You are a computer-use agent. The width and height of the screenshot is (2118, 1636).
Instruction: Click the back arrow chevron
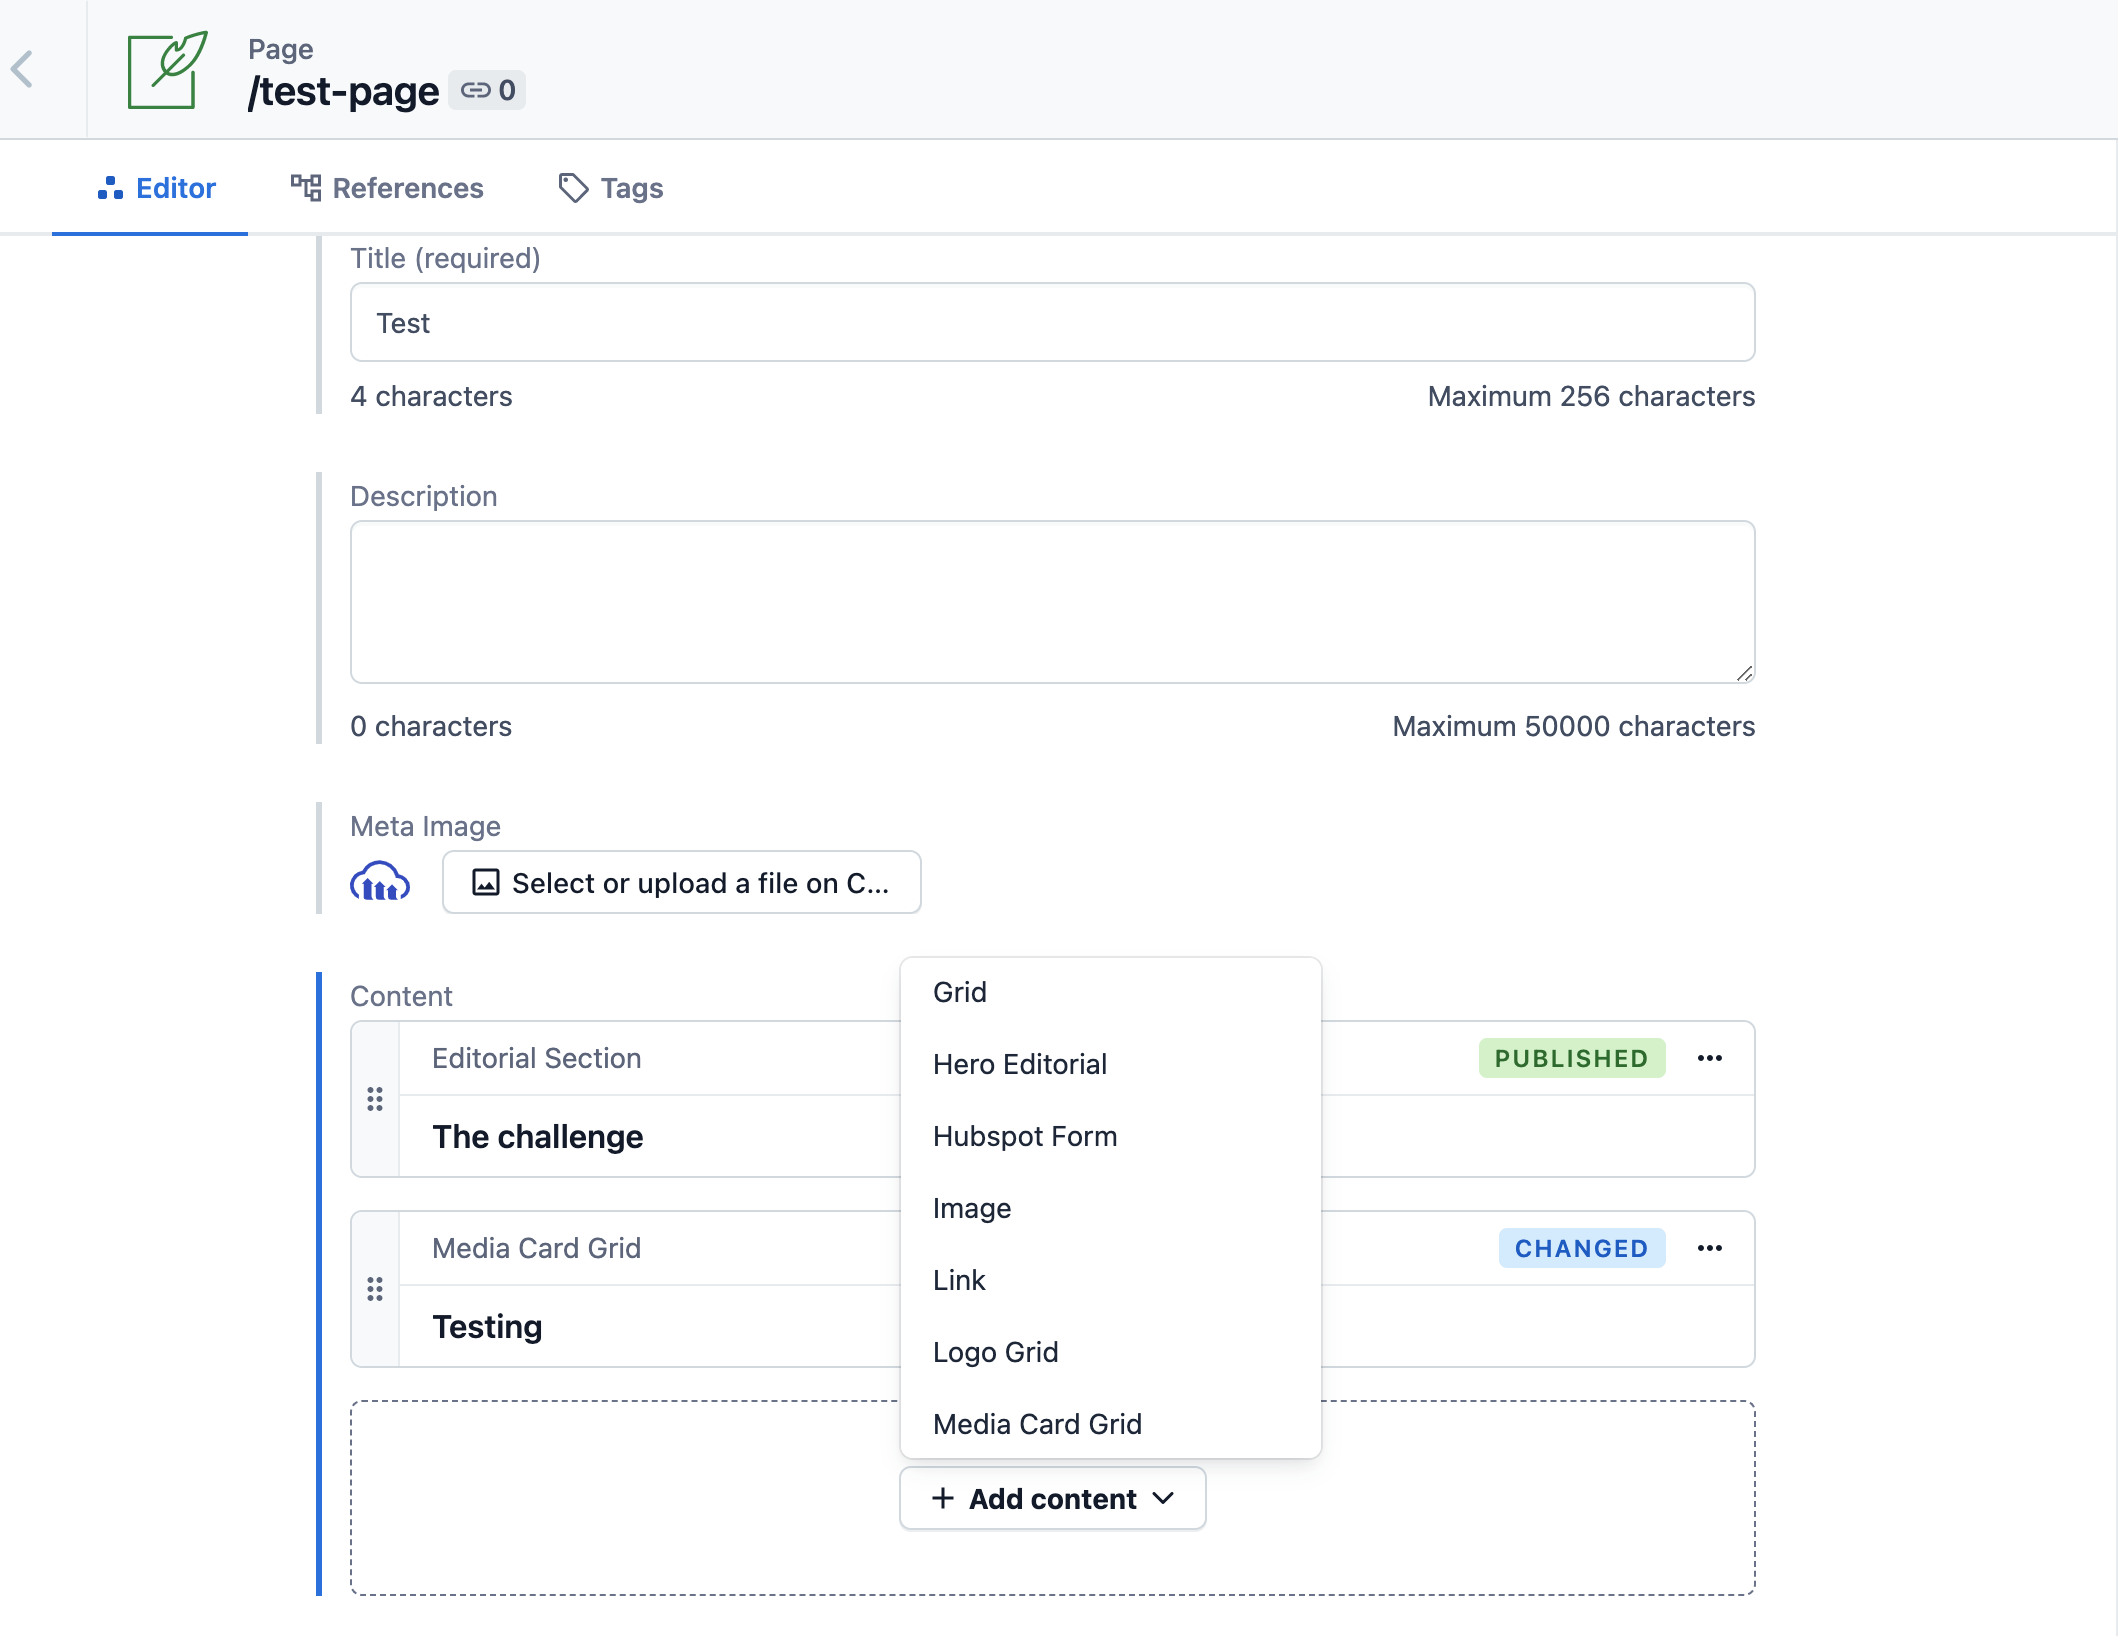point(23,70)
